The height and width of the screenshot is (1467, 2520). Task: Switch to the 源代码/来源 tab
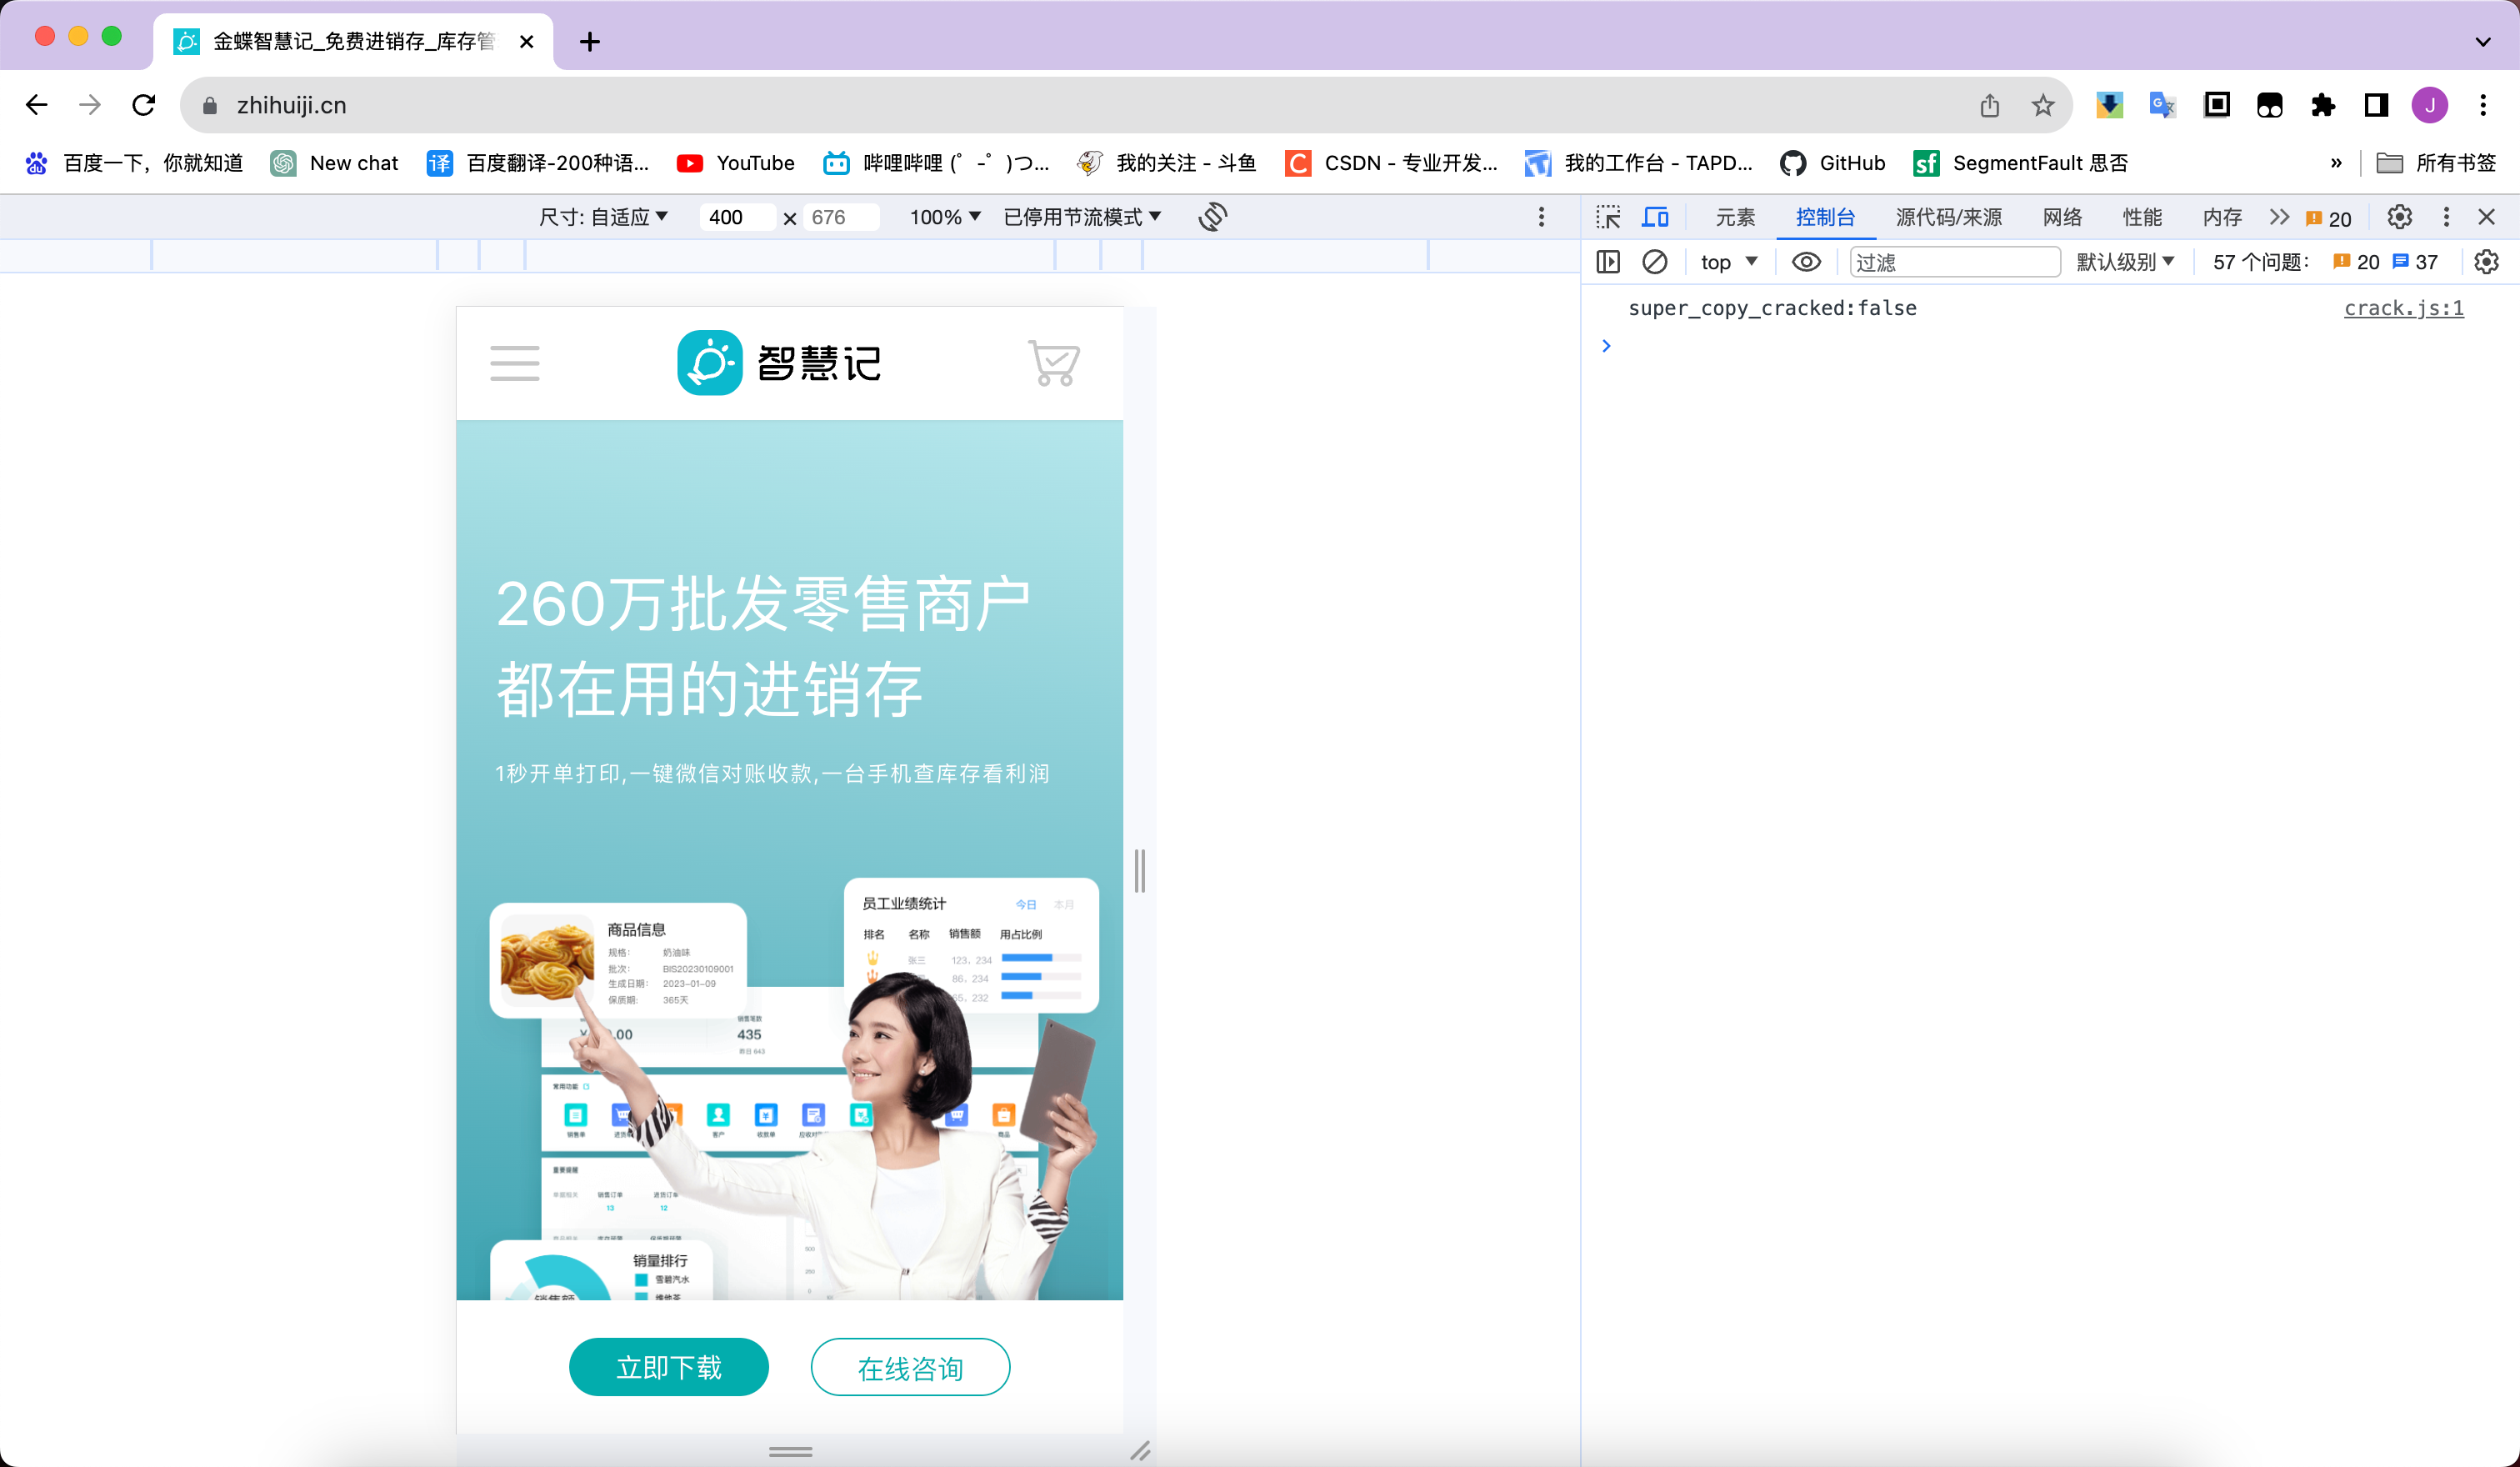pos(1949,217)
